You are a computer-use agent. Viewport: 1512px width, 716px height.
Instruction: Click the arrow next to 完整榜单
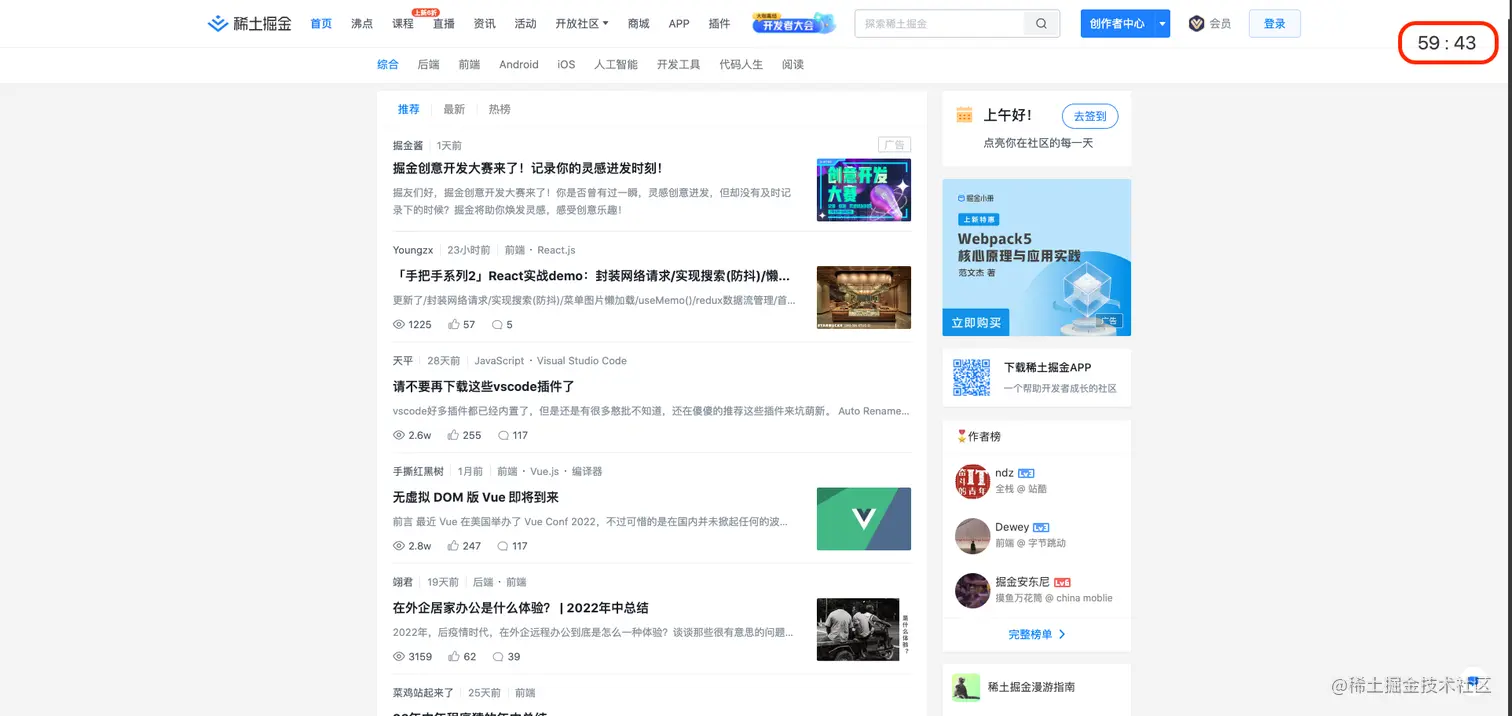point(1062,634)
